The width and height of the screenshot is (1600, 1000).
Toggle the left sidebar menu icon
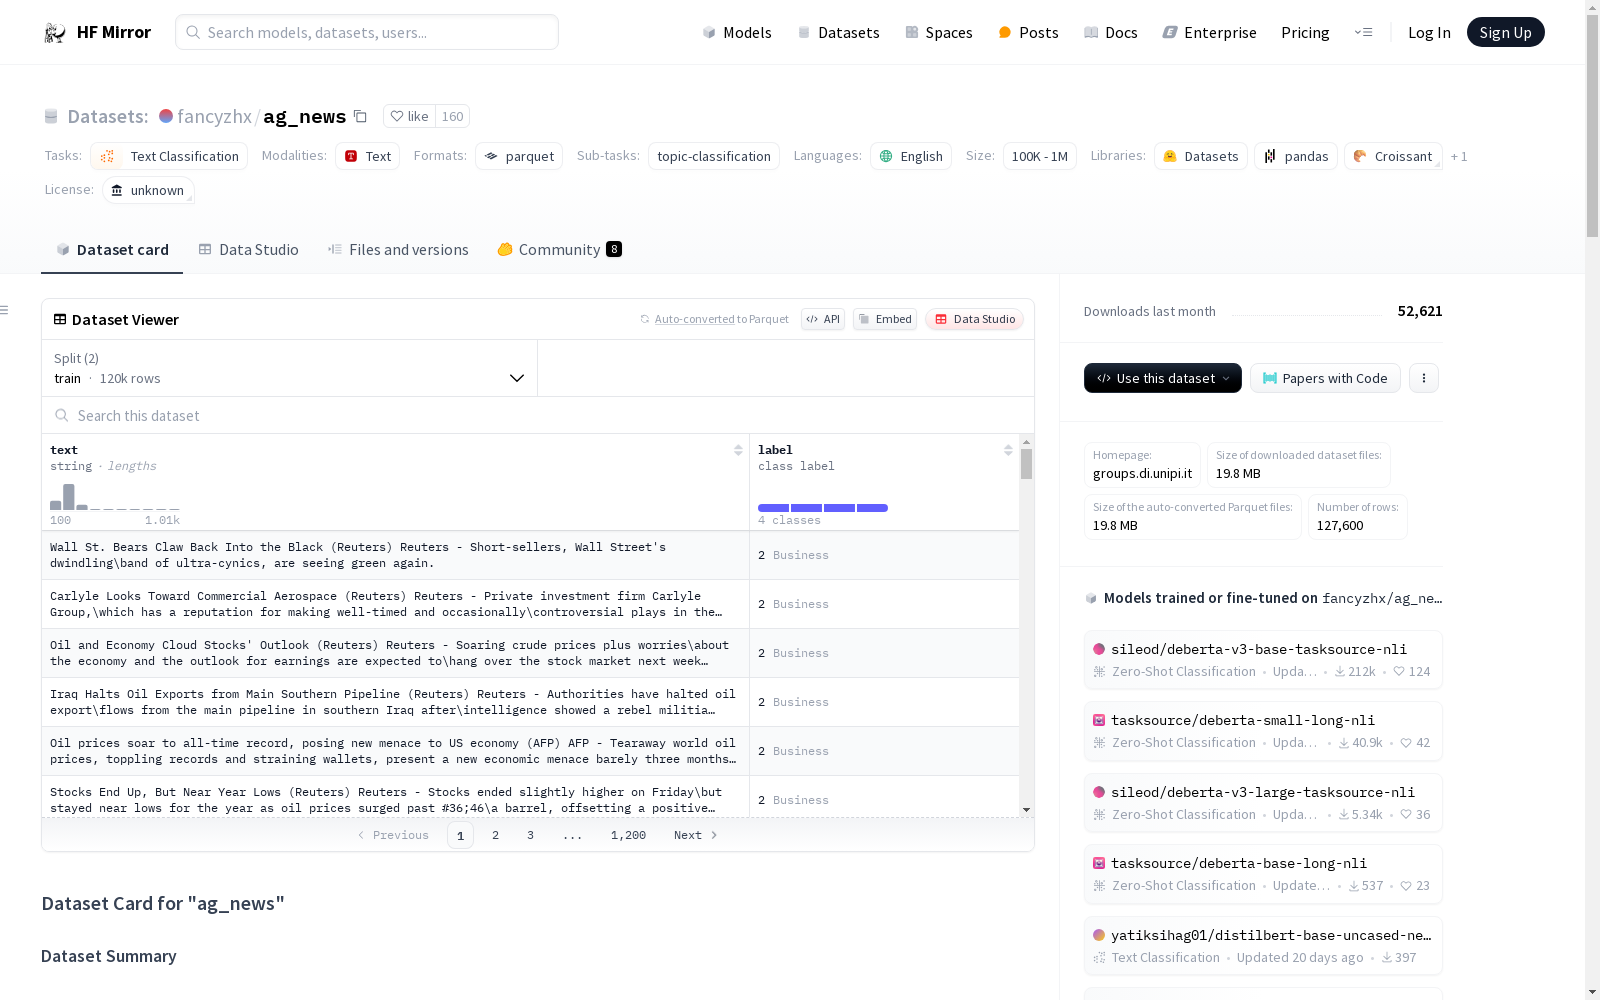[5, 310]
